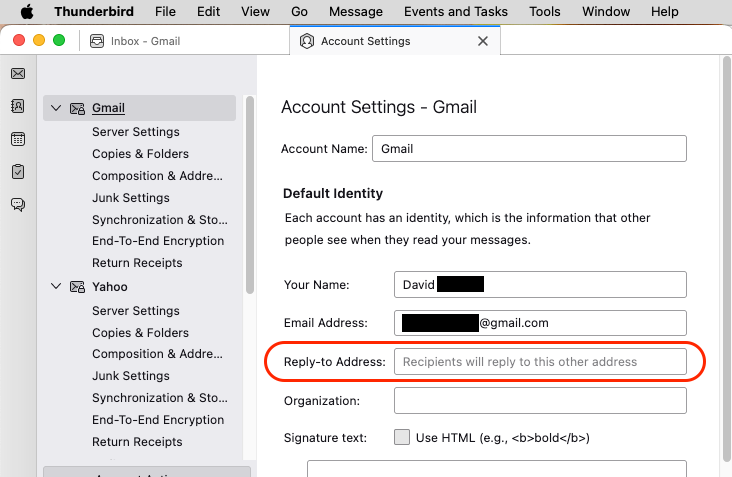This screenshot has width=732, height=477.
Task: Open the File menu
Action: coord(165,11)
